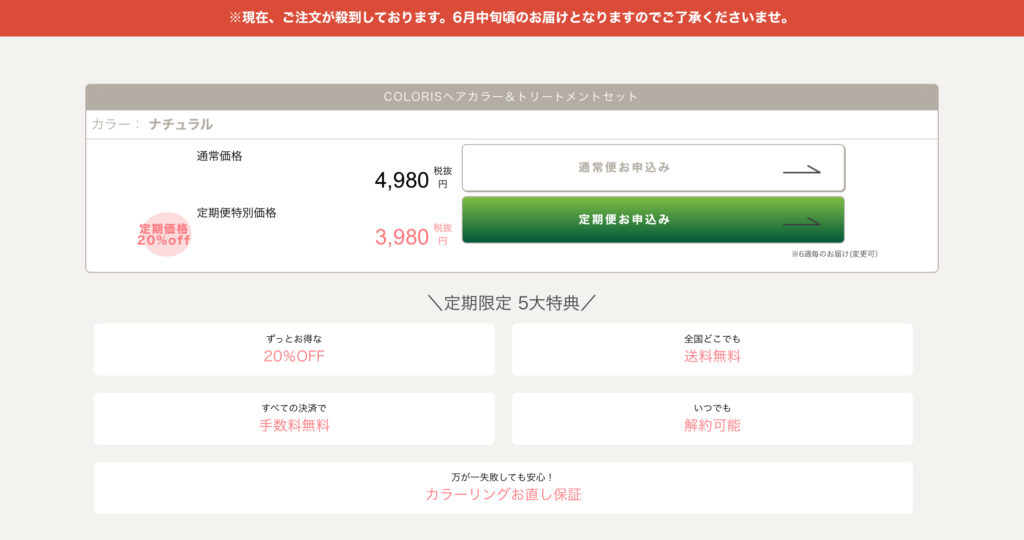Click the red order notice banner
Viewport: 1024px width, 540px height.
point(512,18)
